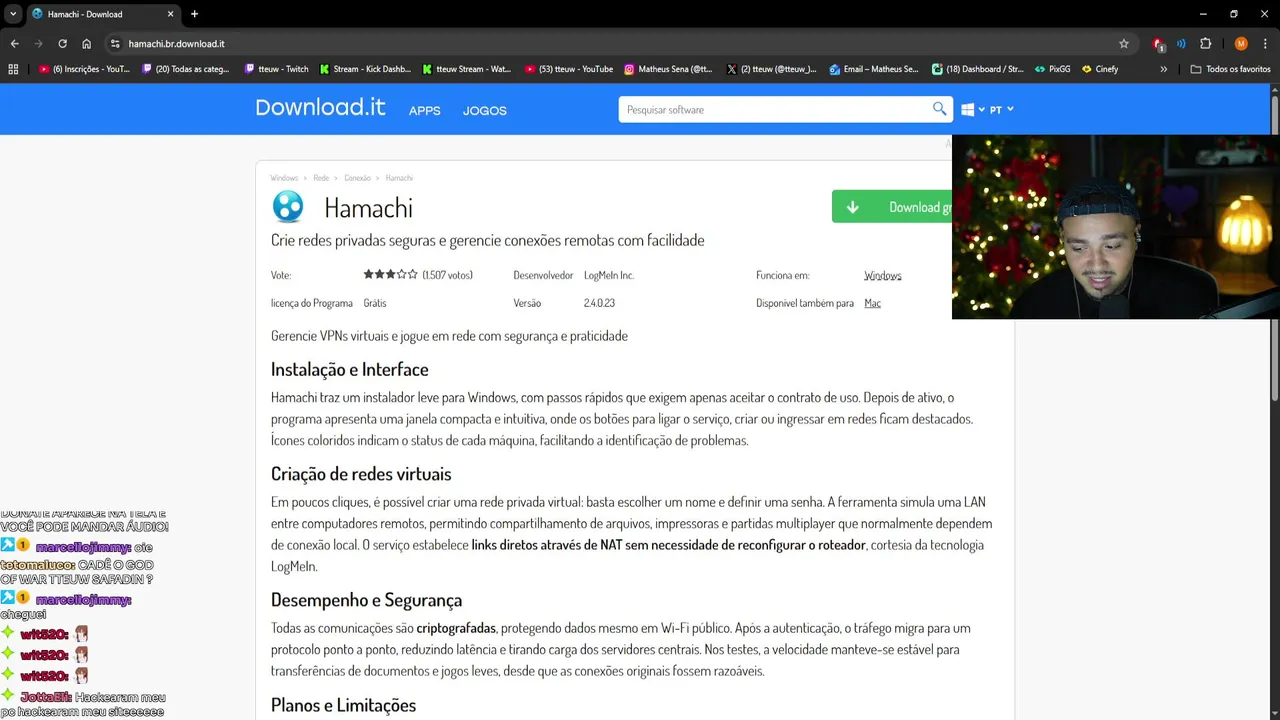
Task: Click the Planos e Limitações heading
Action: [343, 705]
